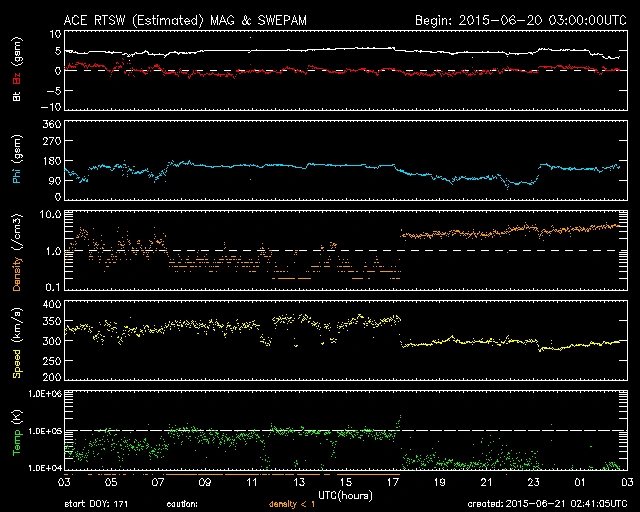Click the 'UTC(hours)' axis title

[345, 496]
